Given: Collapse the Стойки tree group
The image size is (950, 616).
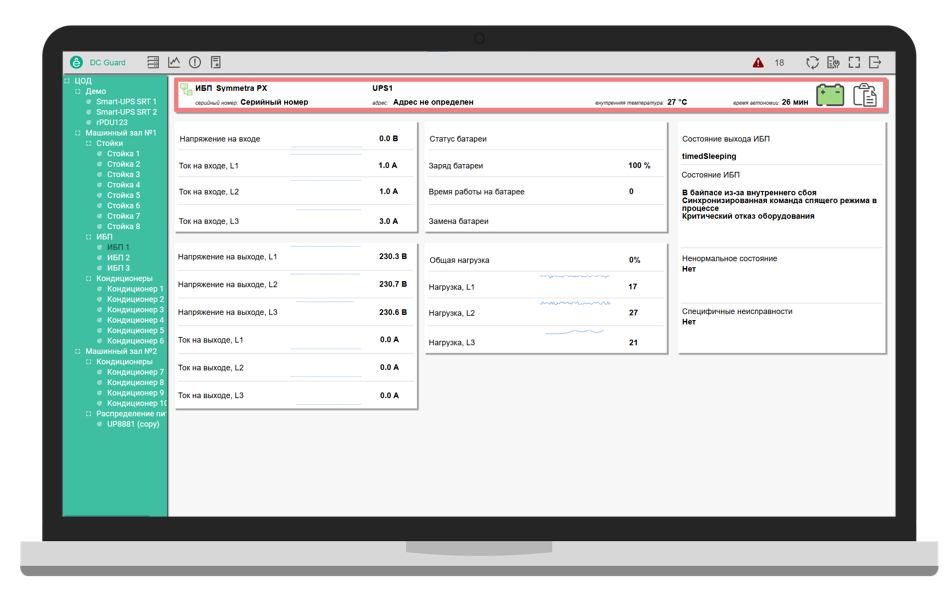Looking at the screenshot, I should [x=89, y=144].
